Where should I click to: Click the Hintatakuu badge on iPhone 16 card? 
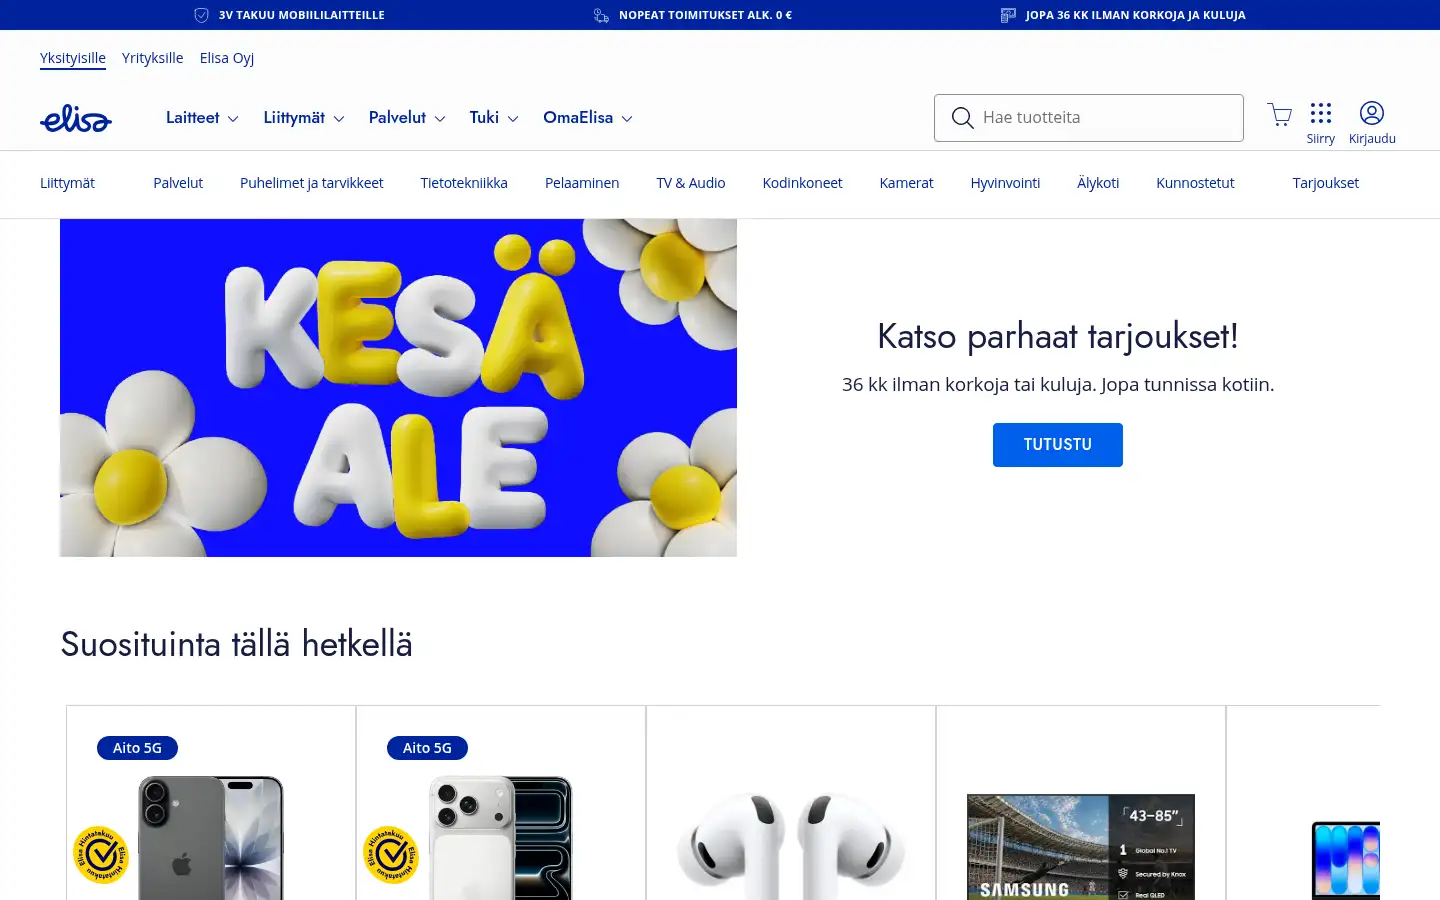point(101,855)
